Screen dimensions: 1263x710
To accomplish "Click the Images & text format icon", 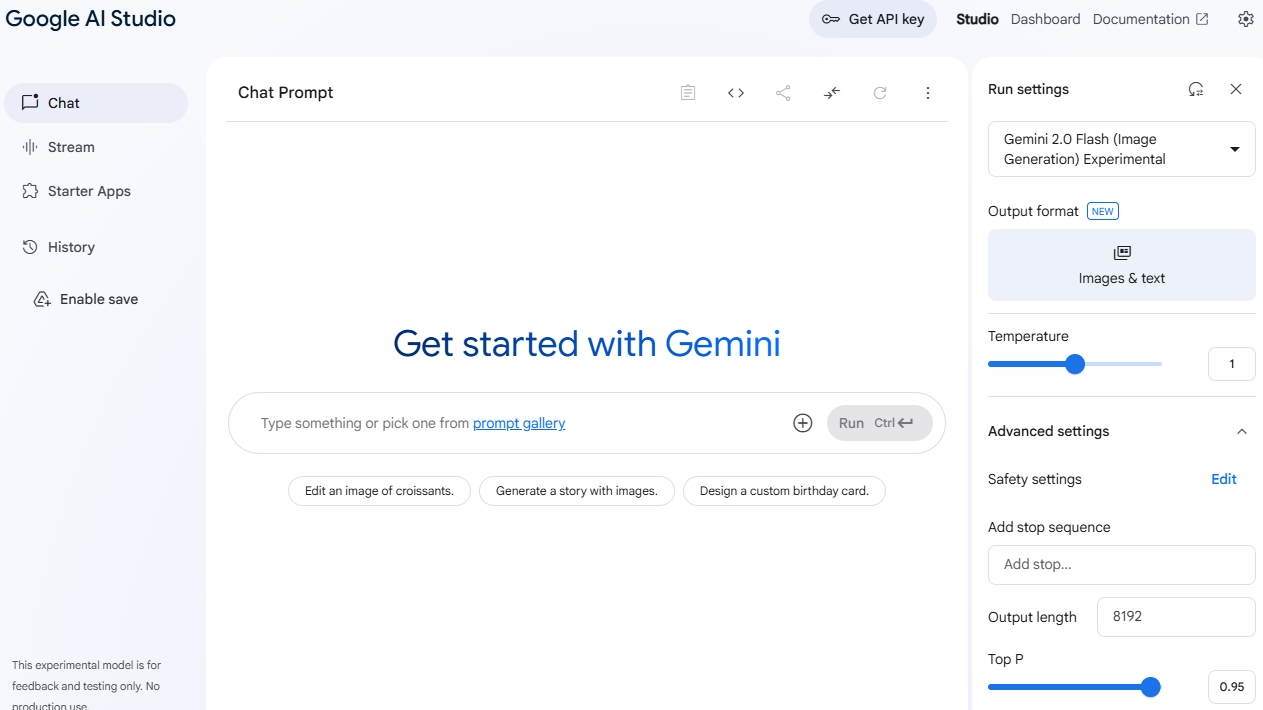I will pyautogui.click(x=1122, y=253).
